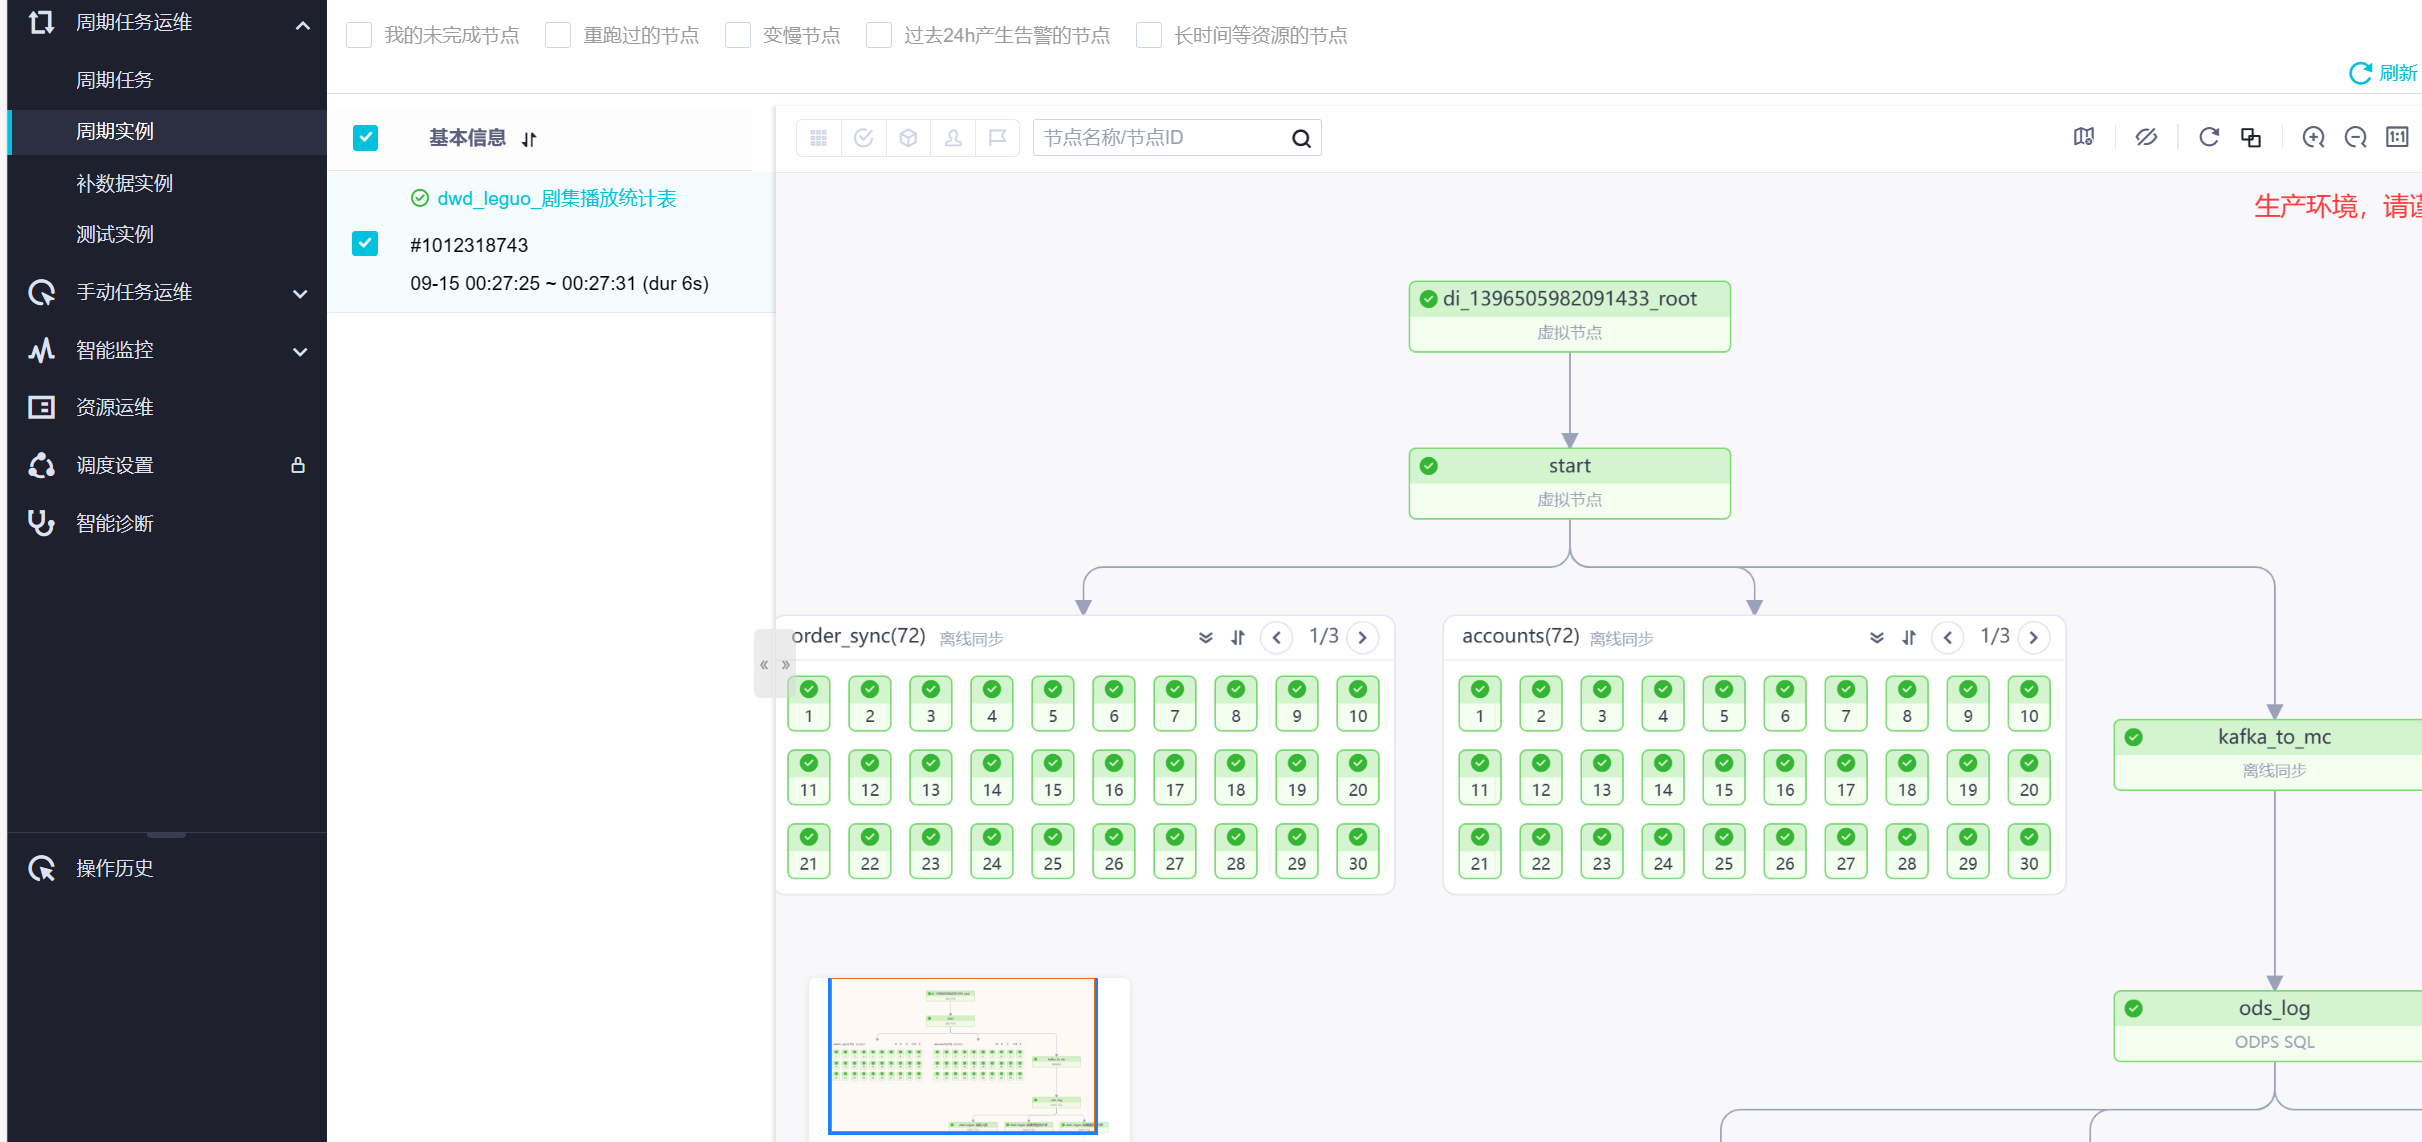
Task: Select node 15 in order_sync group
Action: click(1053, 777)
